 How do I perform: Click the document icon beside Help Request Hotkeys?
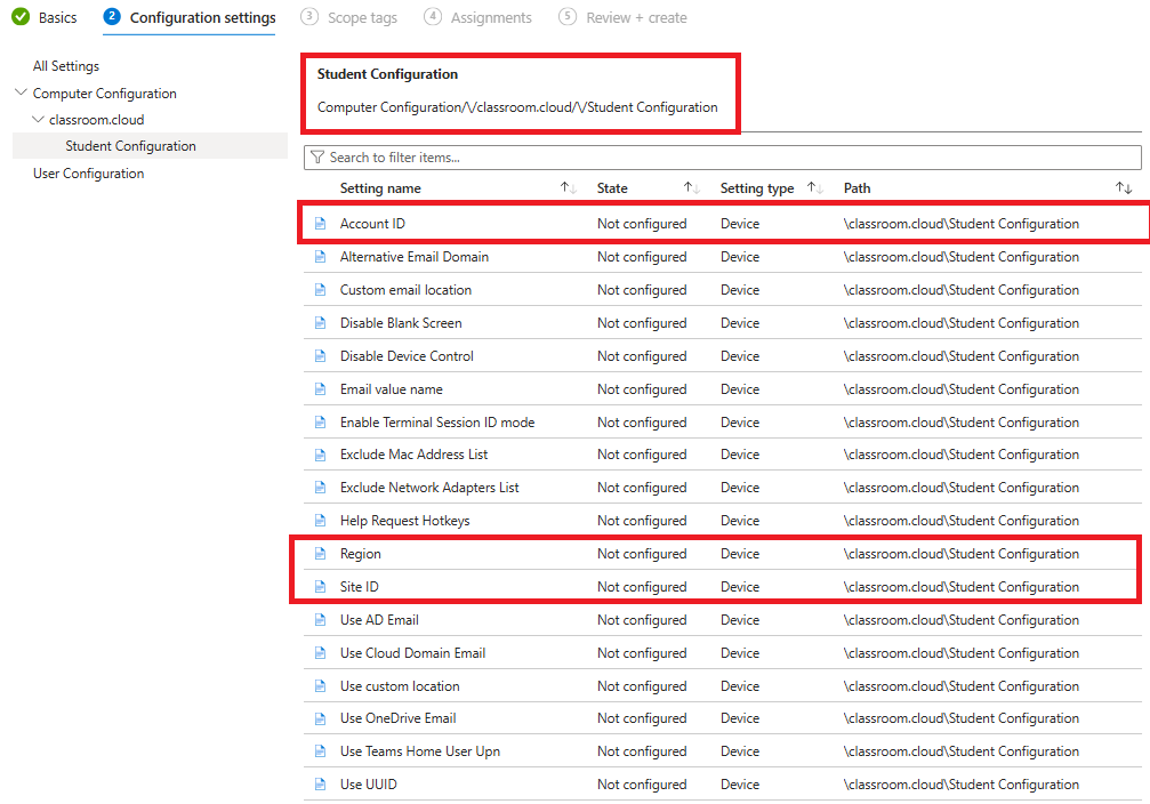pyautogui.click(x=320, y=521)
